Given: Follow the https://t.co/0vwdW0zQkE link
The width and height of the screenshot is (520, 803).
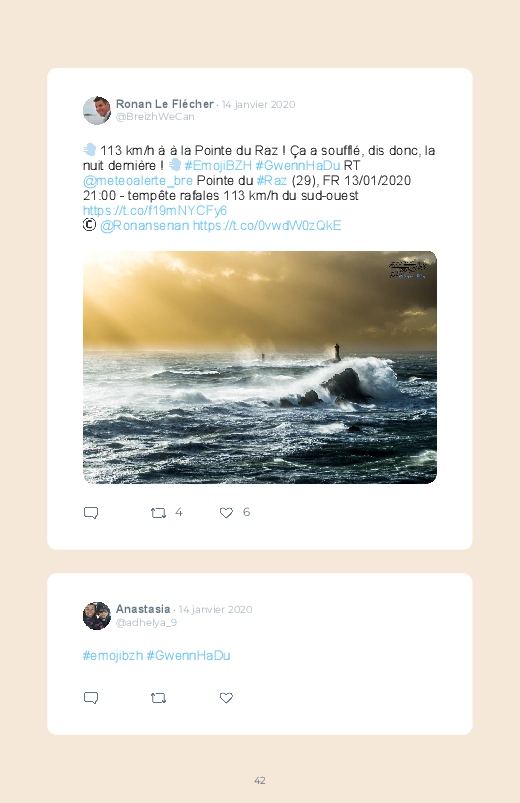Looking at the screenshot, I should [x=267, y=225].
